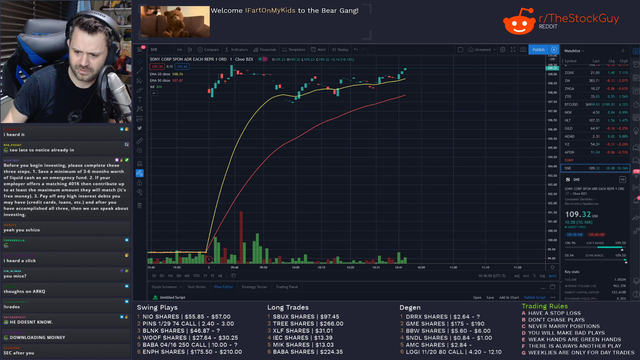Select the GILD watchlist row

596,128
